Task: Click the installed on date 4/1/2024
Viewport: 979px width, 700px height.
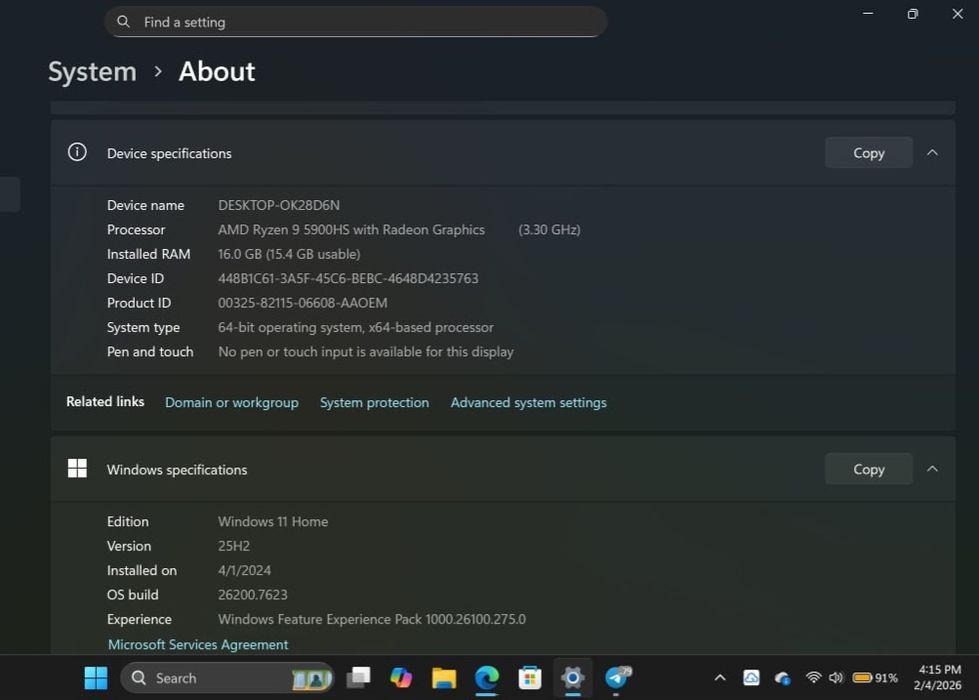Action: pyautogui.click(x=245, y=570)
